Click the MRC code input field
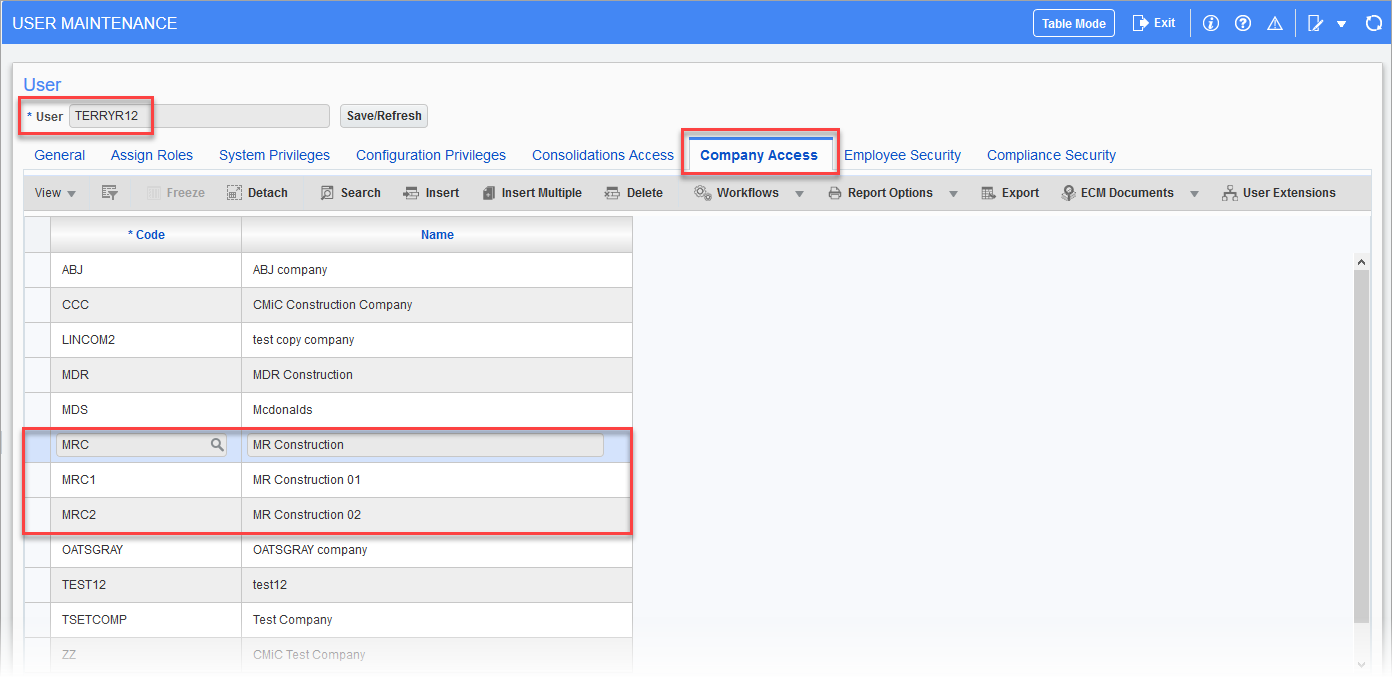Viewport: 1392px width, 678px height. (141, 445)
